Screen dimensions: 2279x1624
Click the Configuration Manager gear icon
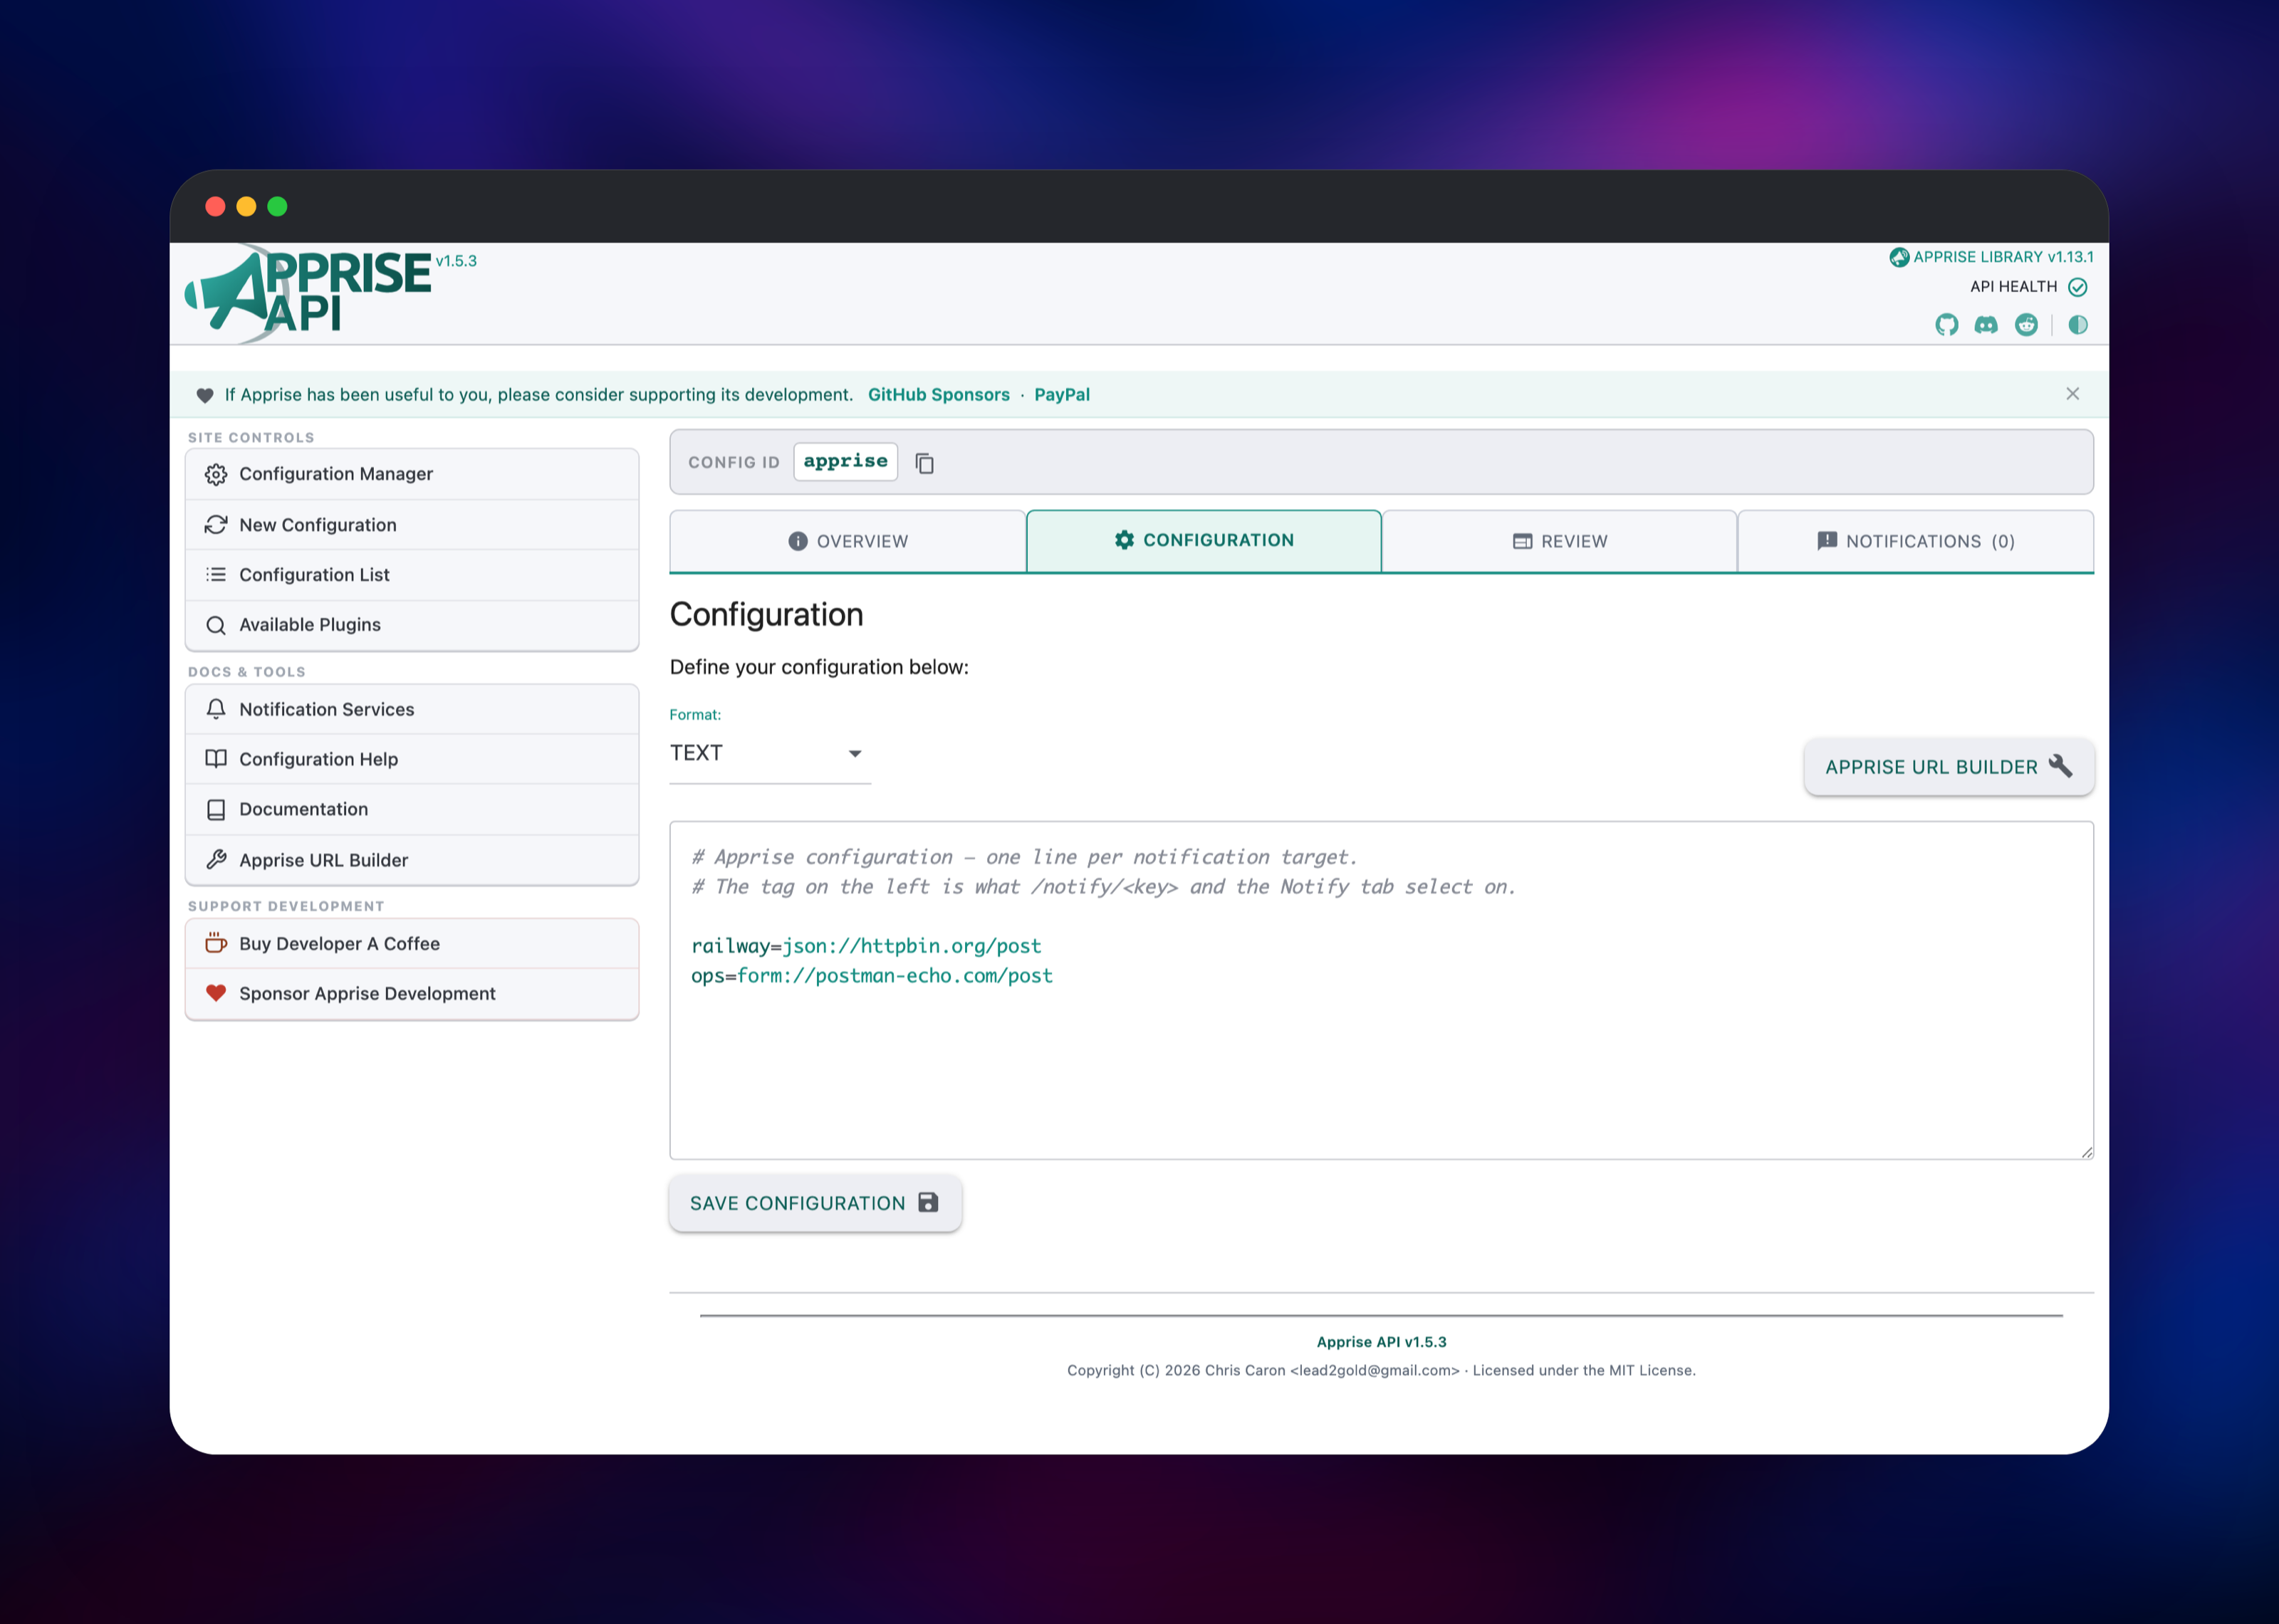coord(216,474)
